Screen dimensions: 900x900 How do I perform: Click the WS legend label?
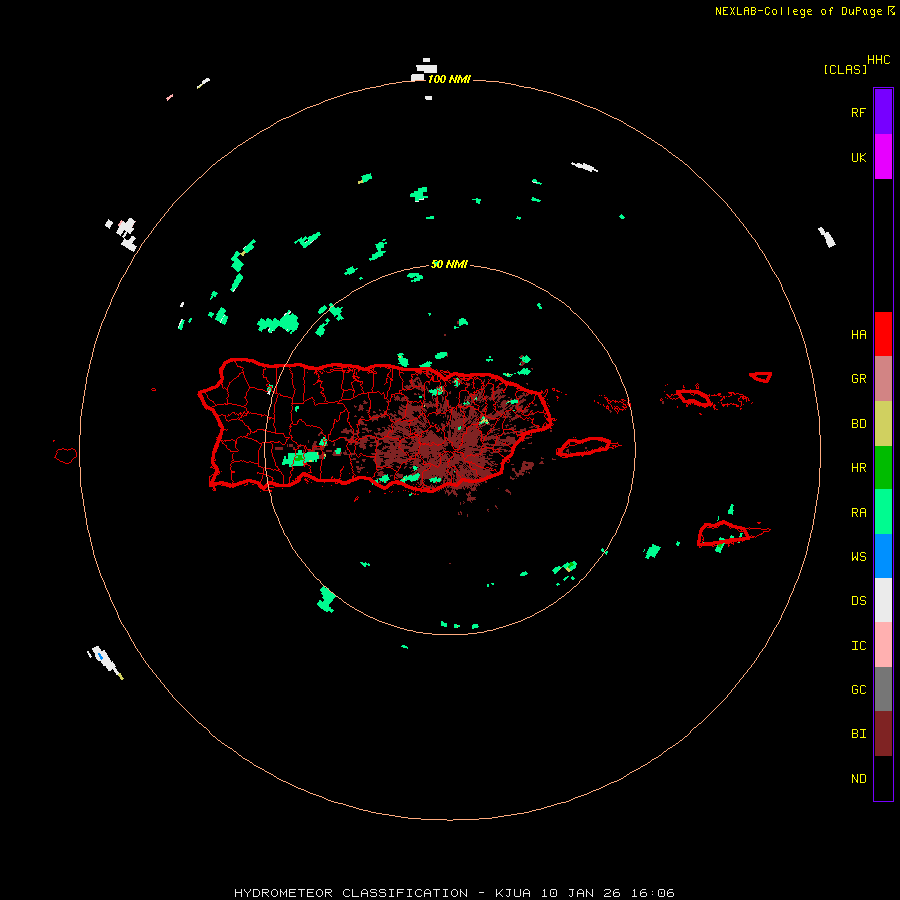[858, 556]
